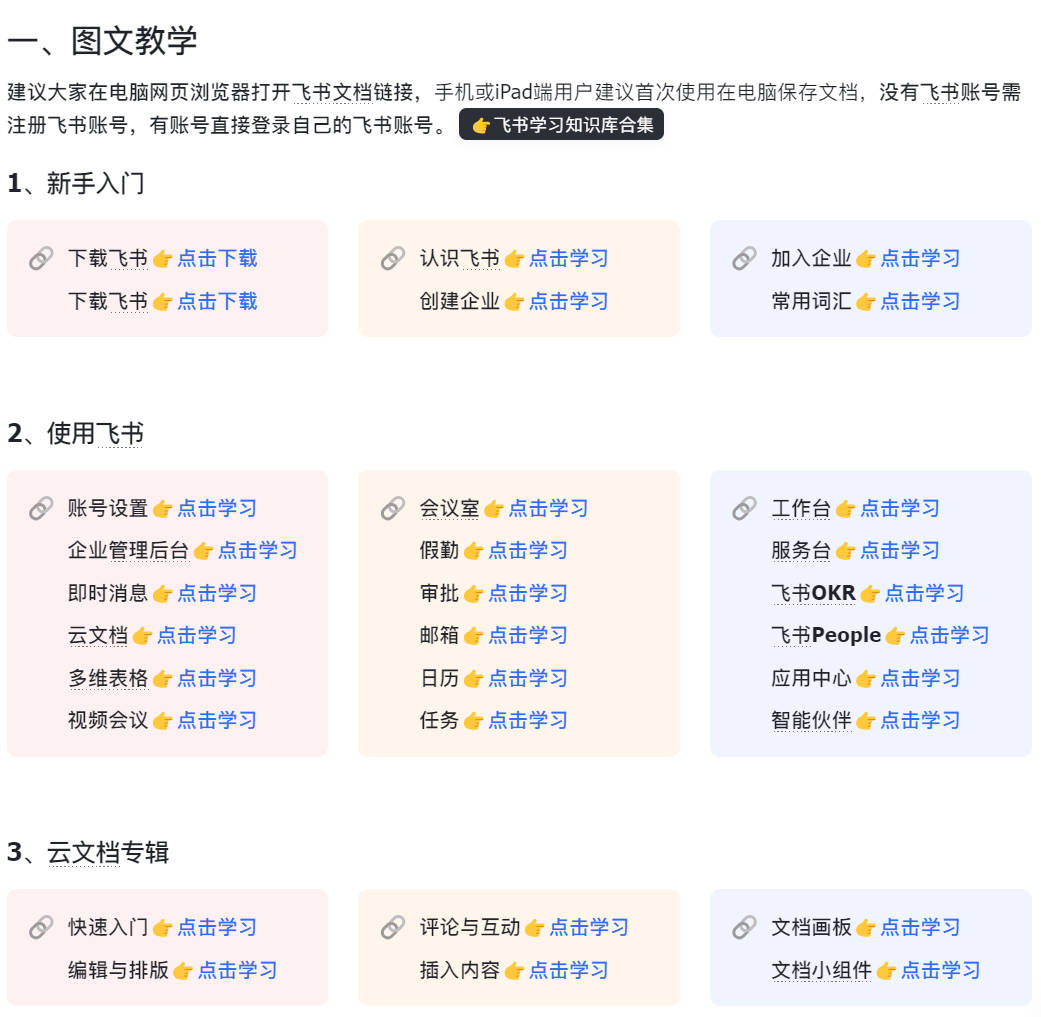
Task: Open 点击学习 link for 假勤
Action: [528, 550]
